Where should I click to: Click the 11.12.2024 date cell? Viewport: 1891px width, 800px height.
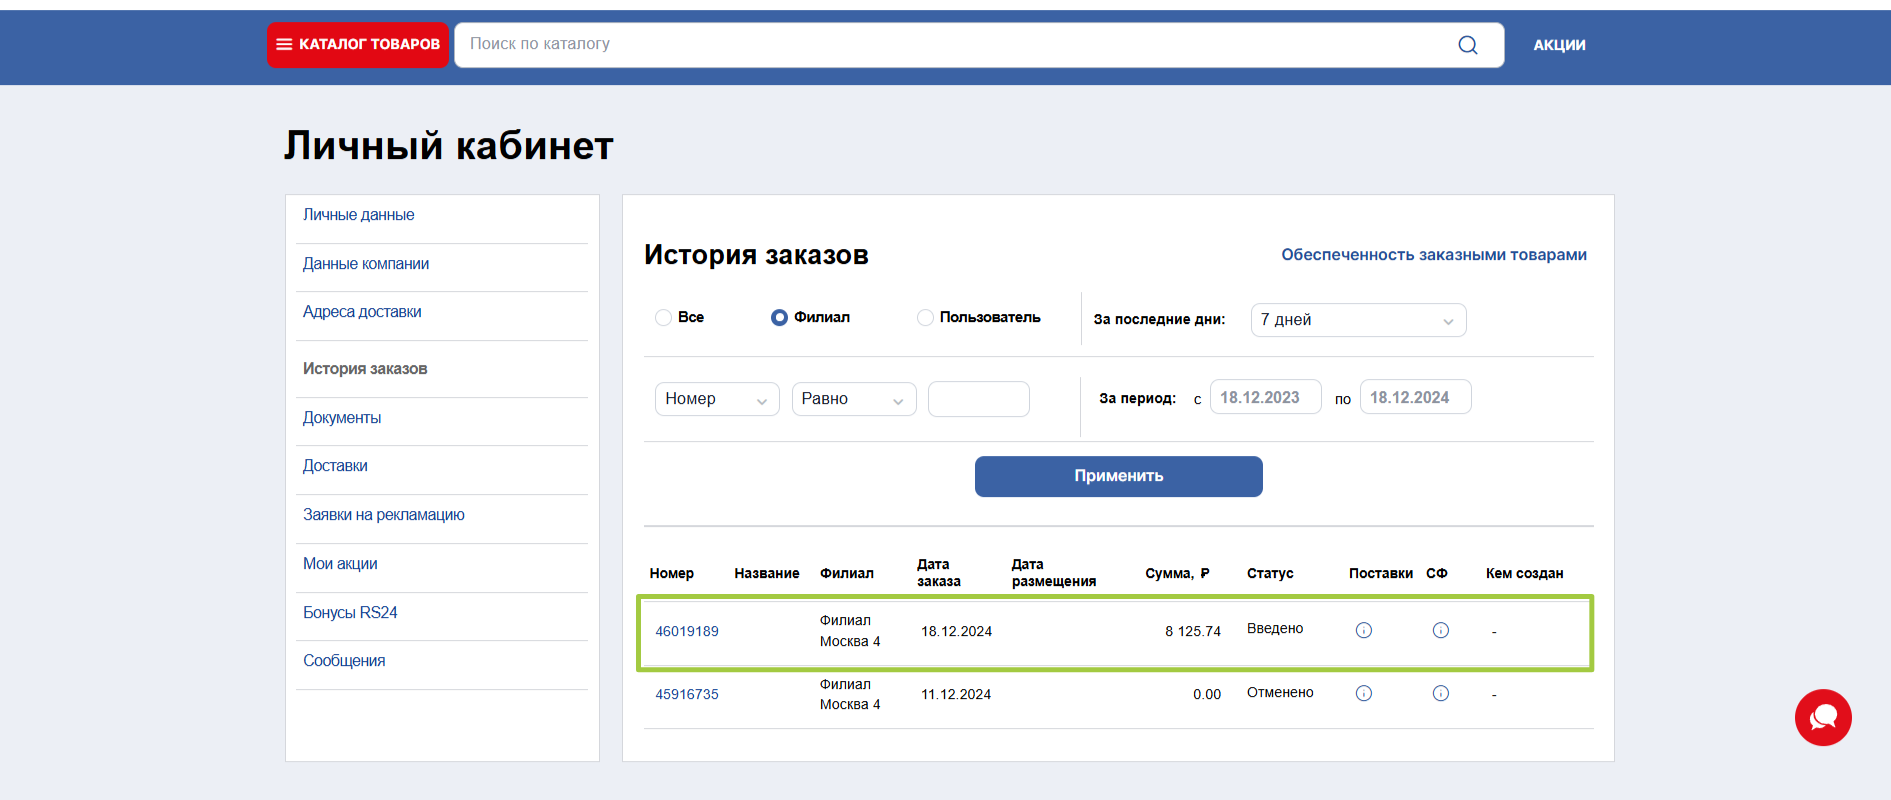click(956, 694)
